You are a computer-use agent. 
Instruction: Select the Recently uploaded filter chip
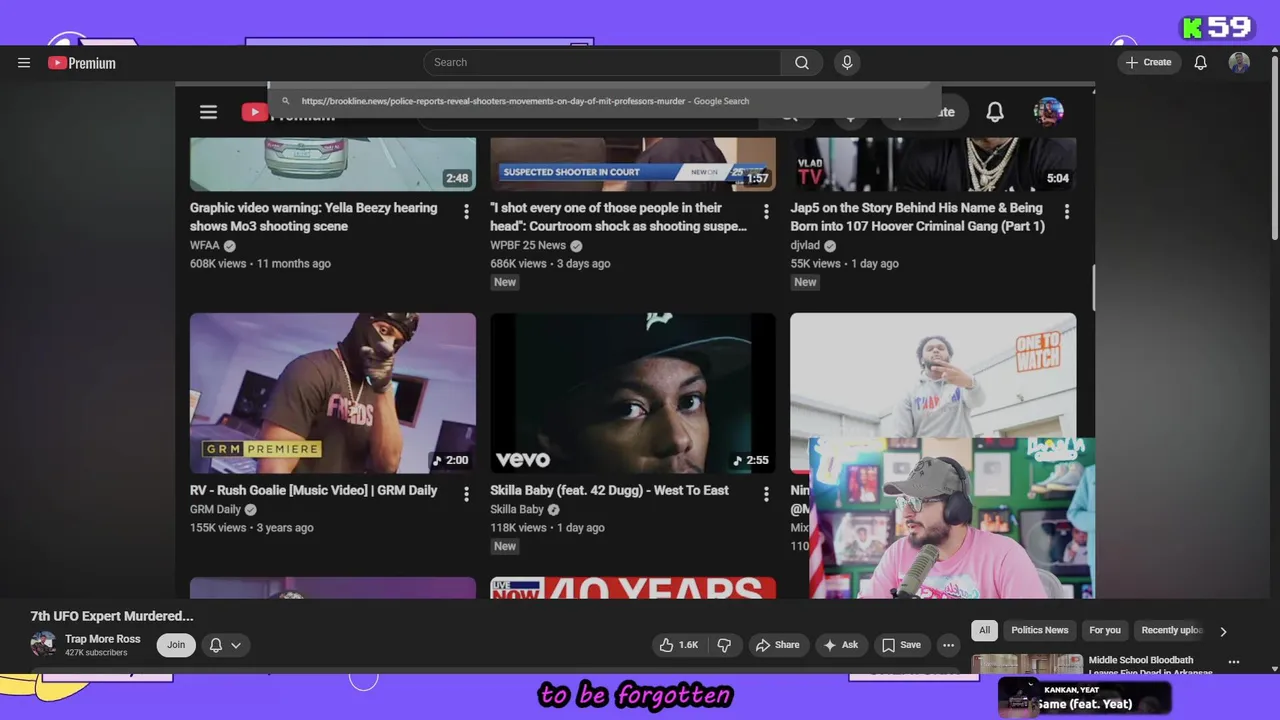pos(1172,630)
